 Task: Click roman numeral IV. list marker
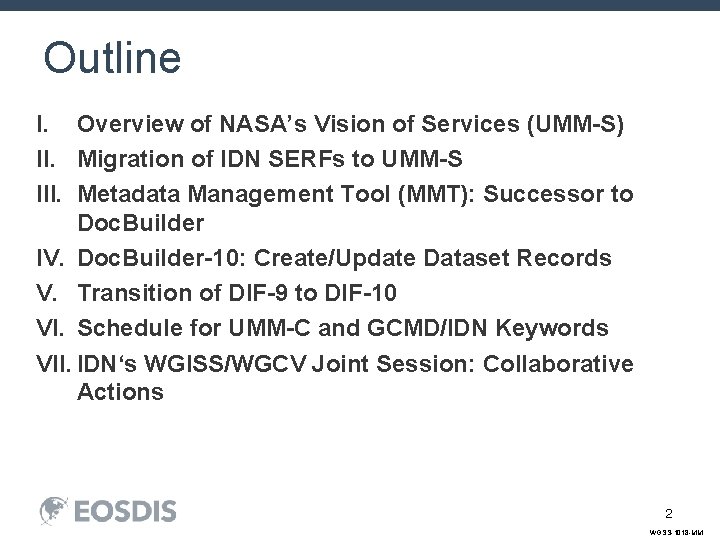(50, 258)
